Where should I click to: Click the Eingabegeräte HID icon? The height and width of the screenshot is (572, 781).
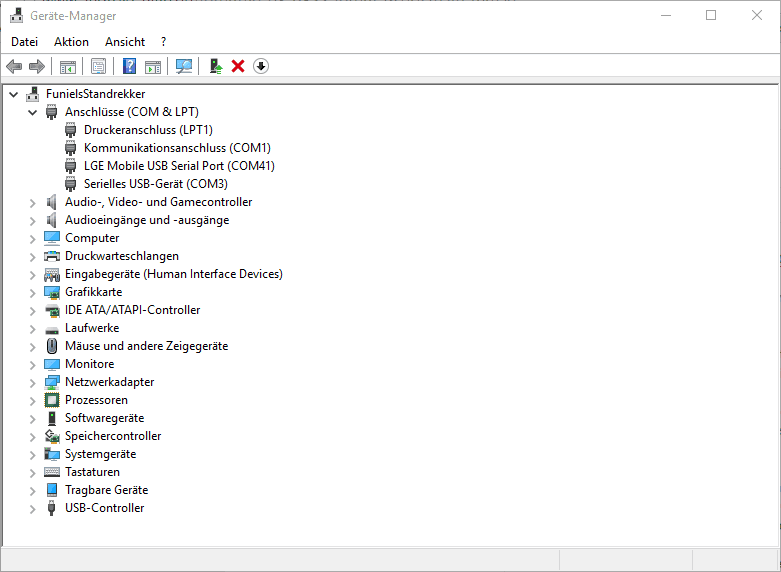[52, 274]
